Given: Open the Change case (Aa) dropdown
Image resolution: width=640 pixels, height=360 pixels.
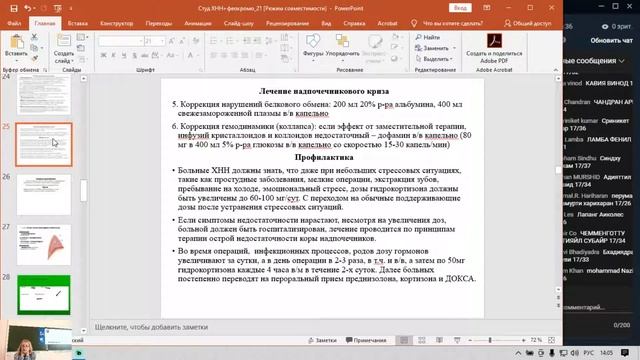Looking at the screenshot, I should (x=171, y=55).
